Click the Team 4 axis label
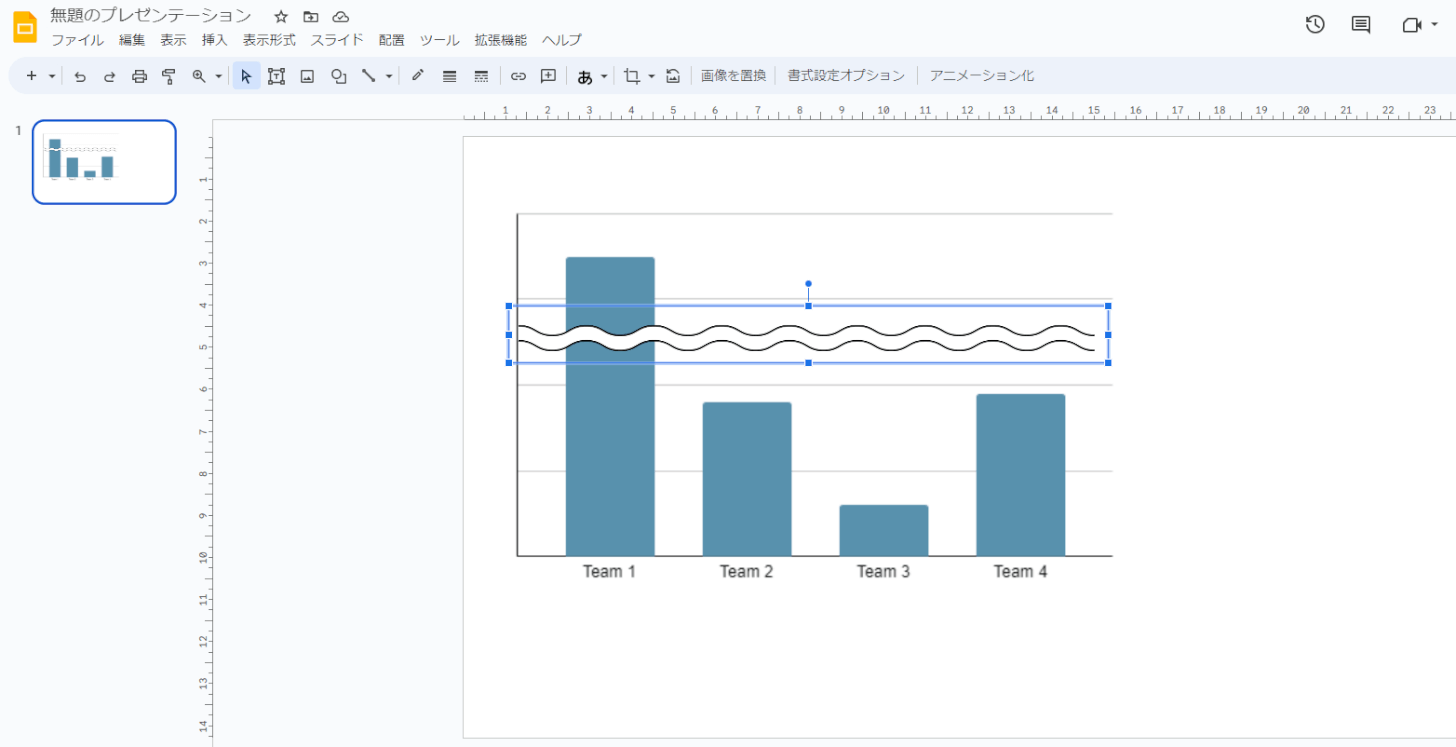Viewport: 1456px width, 747px height. (1021, 572)
